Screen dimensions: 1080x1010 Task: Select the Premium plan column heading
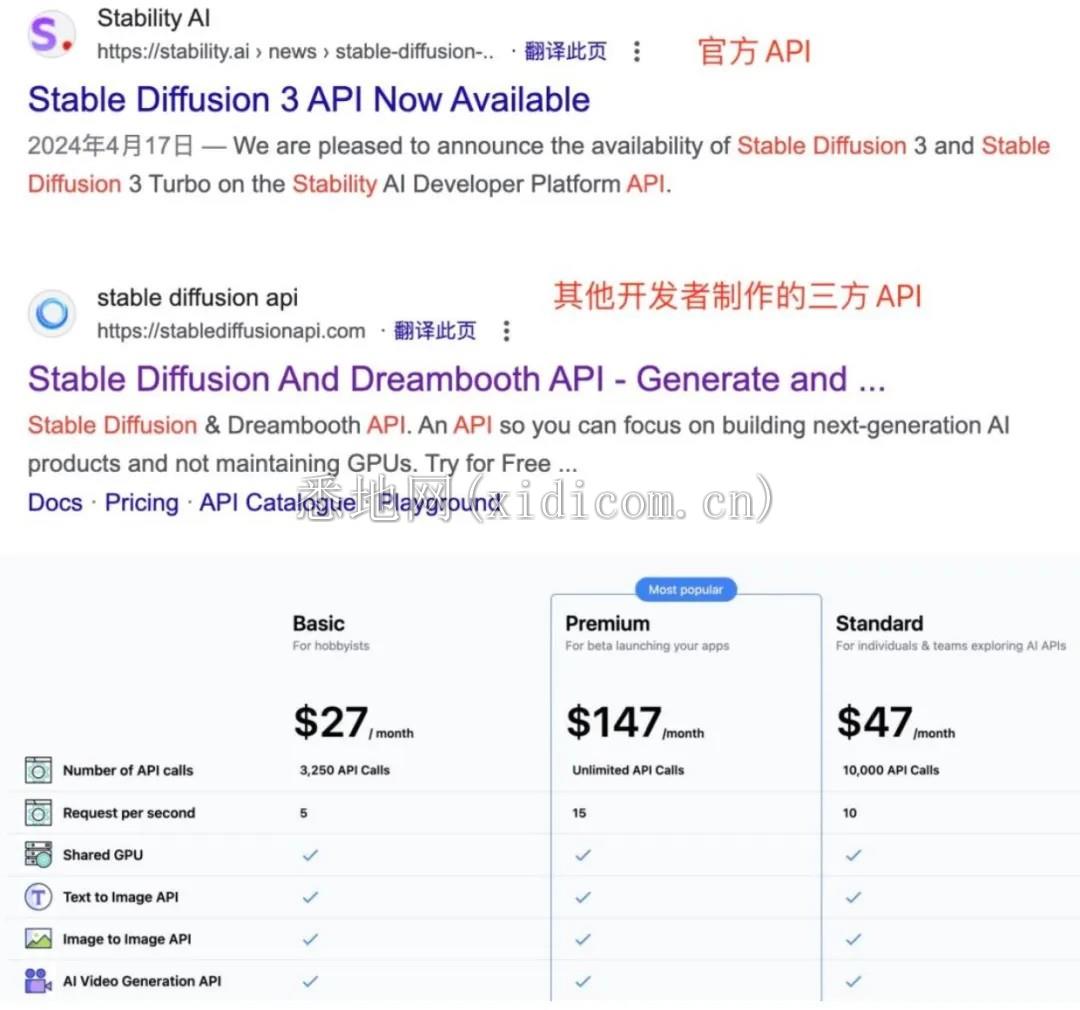pos(606,624)
